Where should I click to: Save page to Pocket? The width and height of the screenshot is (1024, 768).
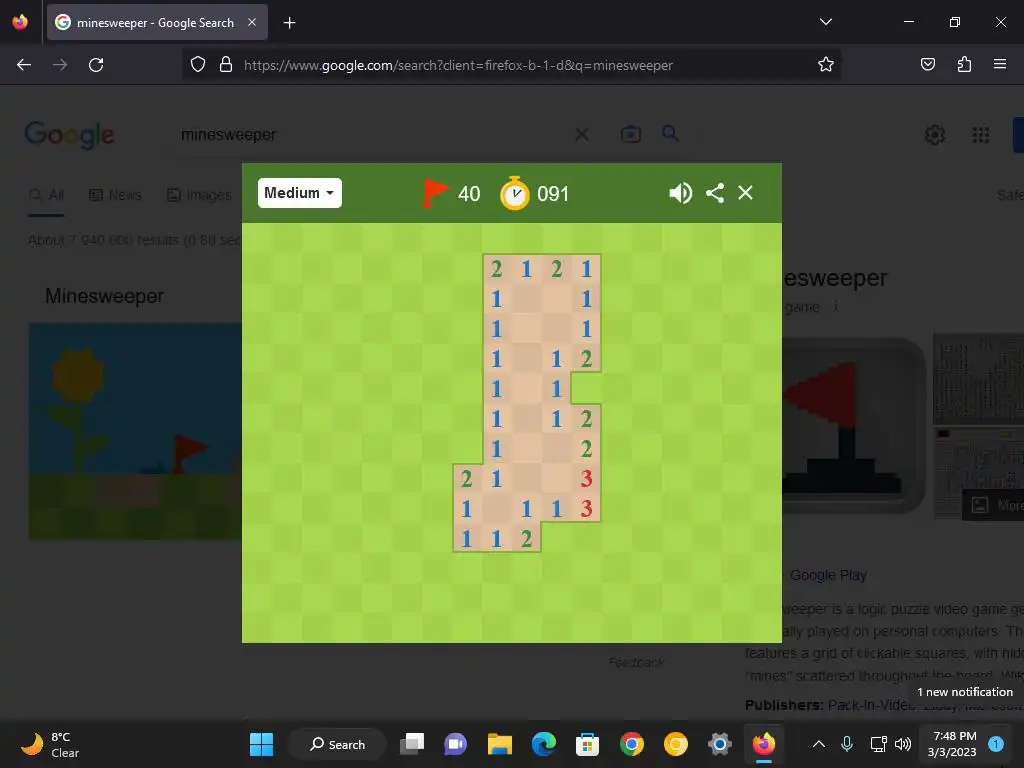(927, 64)
